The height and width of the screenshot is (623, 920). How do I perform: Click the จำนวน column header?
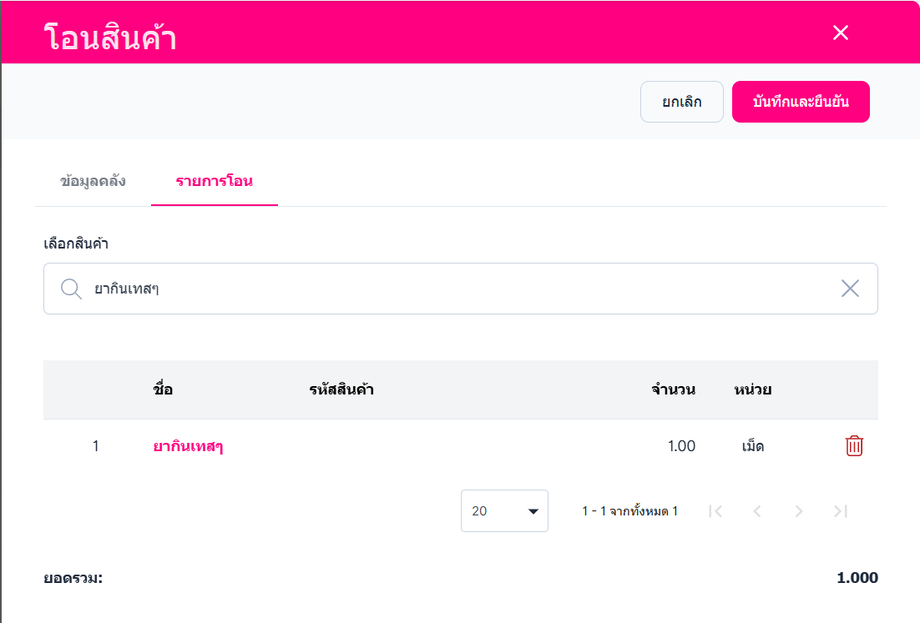(x=673, y=390)
